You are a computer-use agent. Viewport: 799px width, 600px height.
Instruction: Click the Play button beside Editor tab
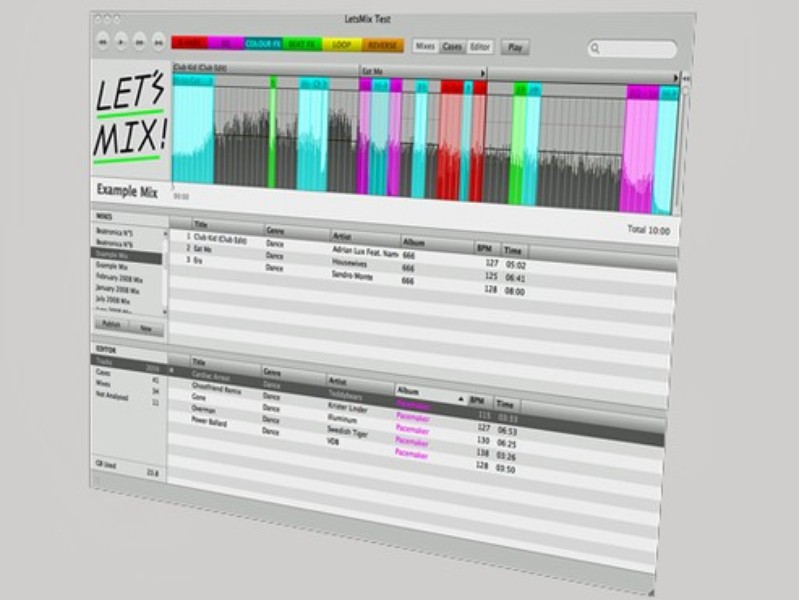[x=515, y=47]
